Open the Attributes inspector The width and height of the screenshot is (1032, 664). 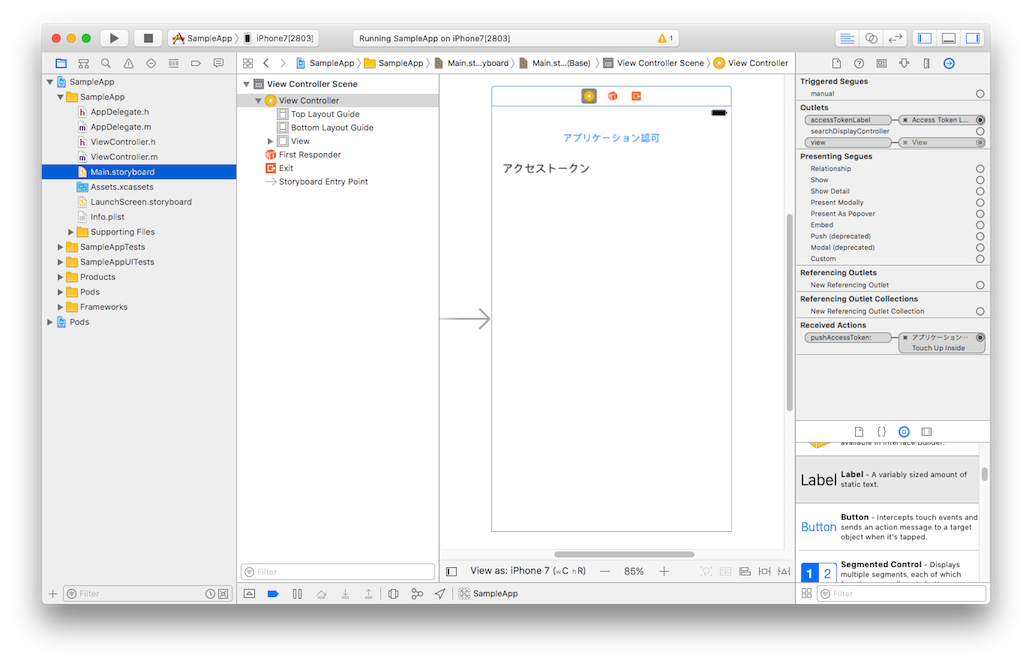(x=904, y=63)
